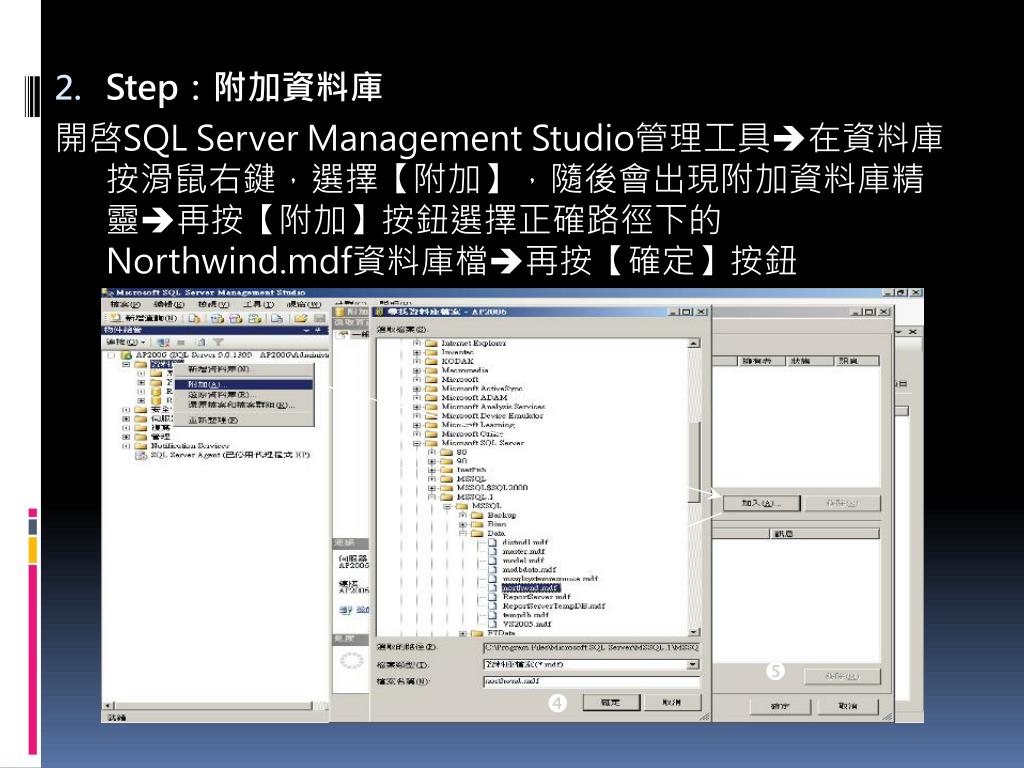Choose 還原資料庫(R)... from the context menu
Screen dimensions: 1024x768
click(244, 395)
